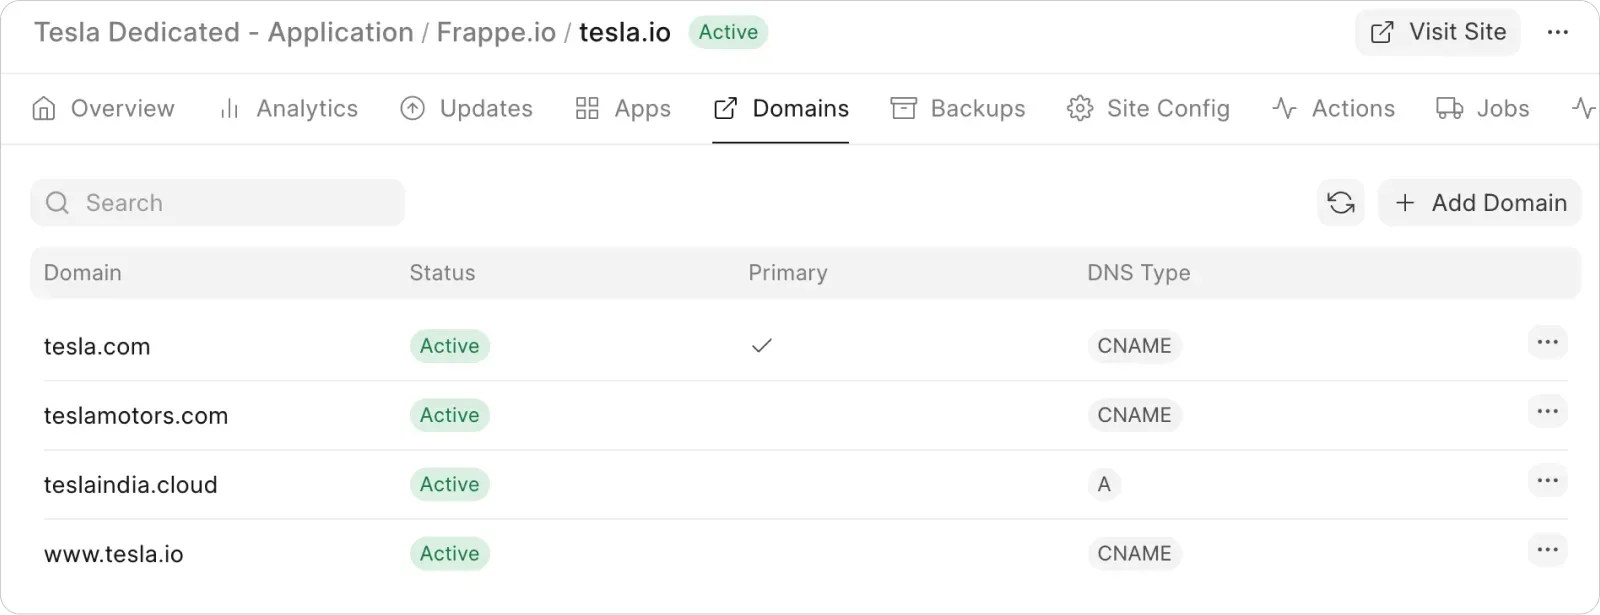
Task: Click the Status column header
Action: [442, 273]
